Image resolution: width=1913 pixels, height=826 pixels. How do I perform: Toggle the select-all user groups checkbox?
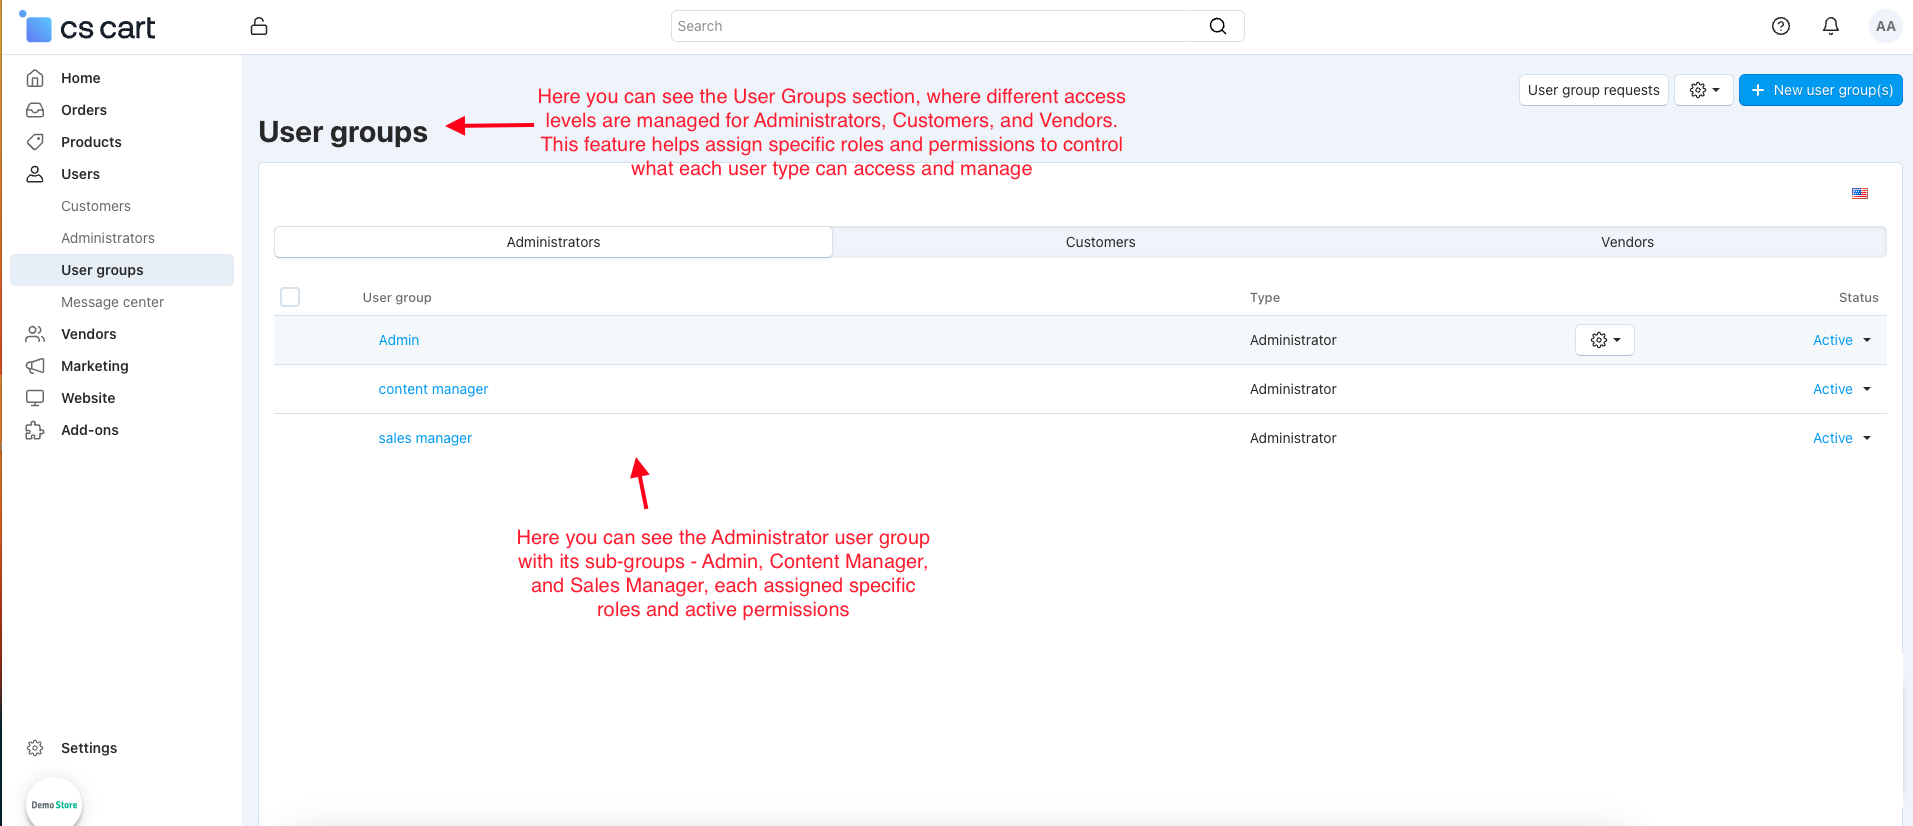(x=290, y=297)
